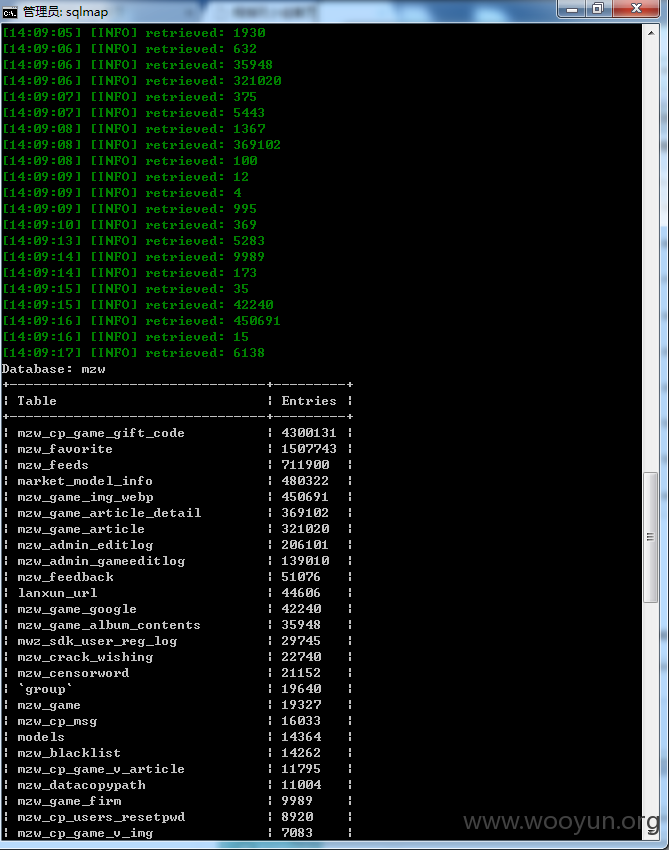The width and height of the screenshot is (669, 850).
Task: Select entry count 11795
Action: [301, 769]
